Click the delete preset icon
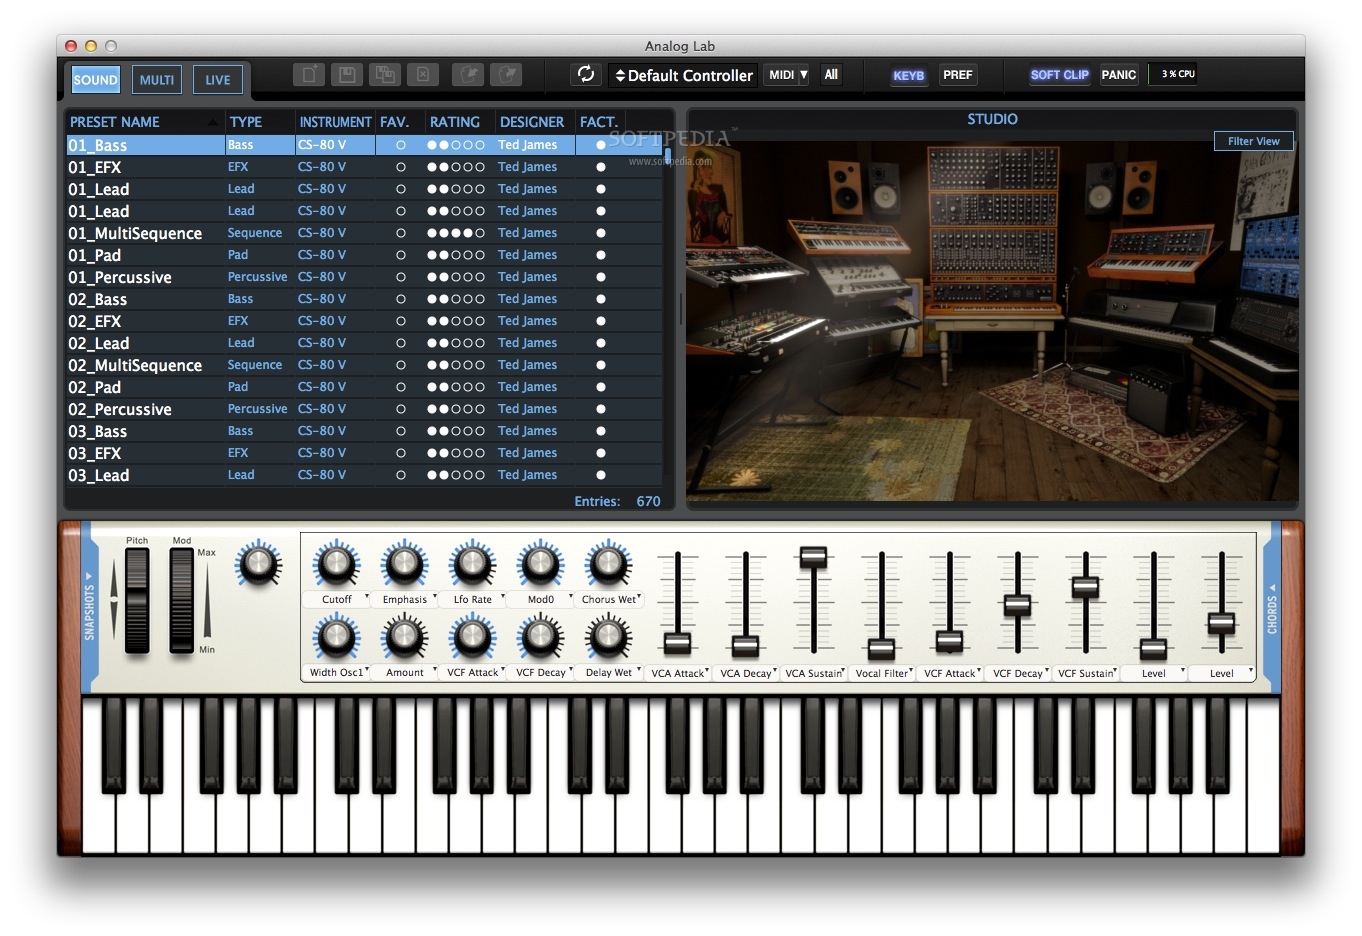Image resolution: width=1362 pixels, height=936 pixels. [x=423, y=75]
